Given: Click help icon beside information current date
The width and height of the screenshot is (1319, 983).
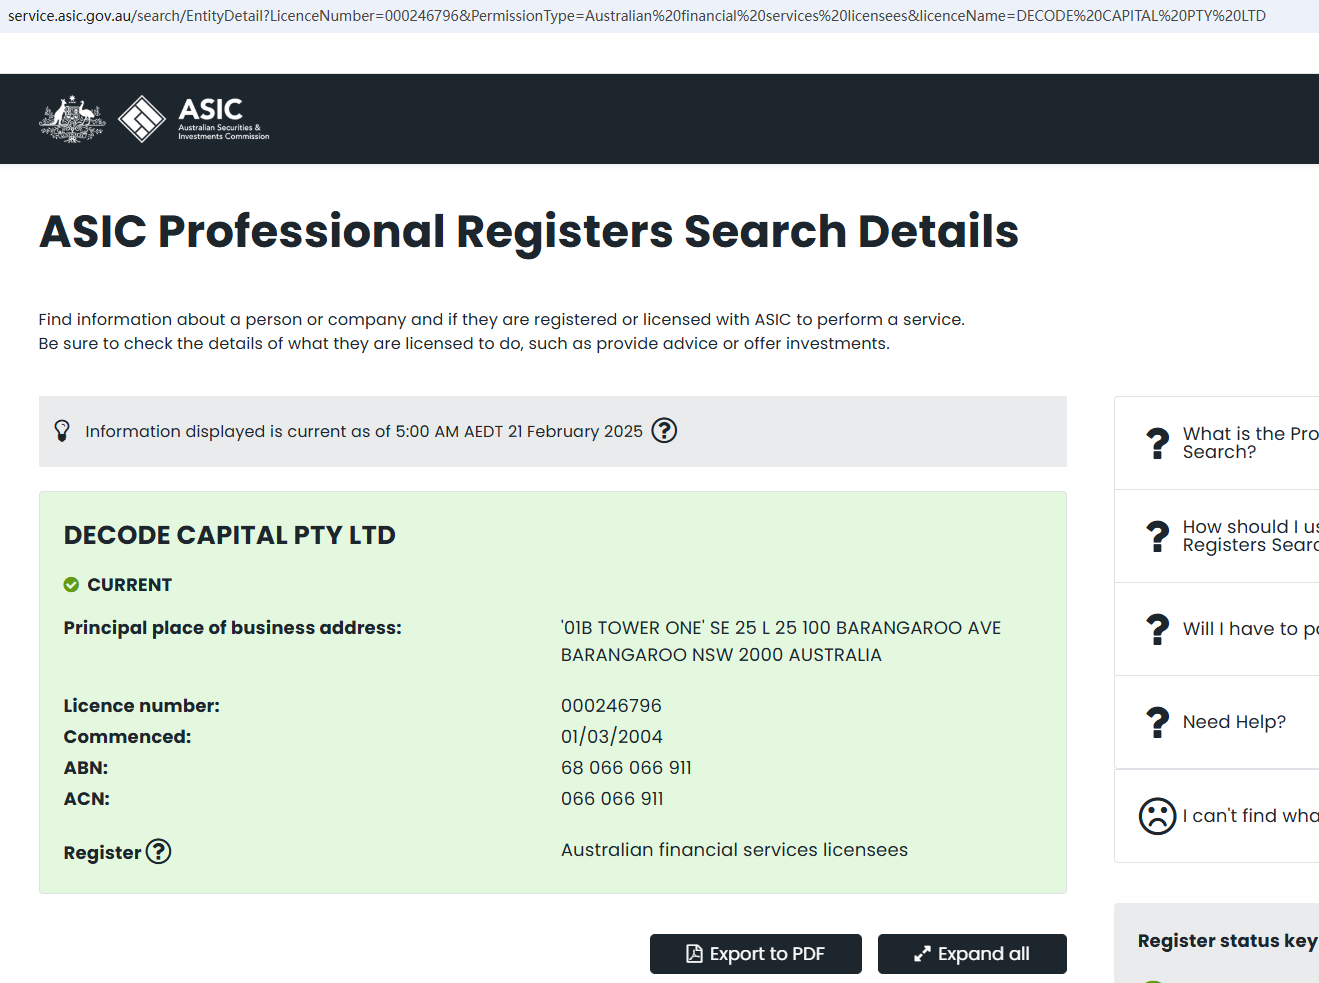Looking at the screenshot, I should [664, 431].
